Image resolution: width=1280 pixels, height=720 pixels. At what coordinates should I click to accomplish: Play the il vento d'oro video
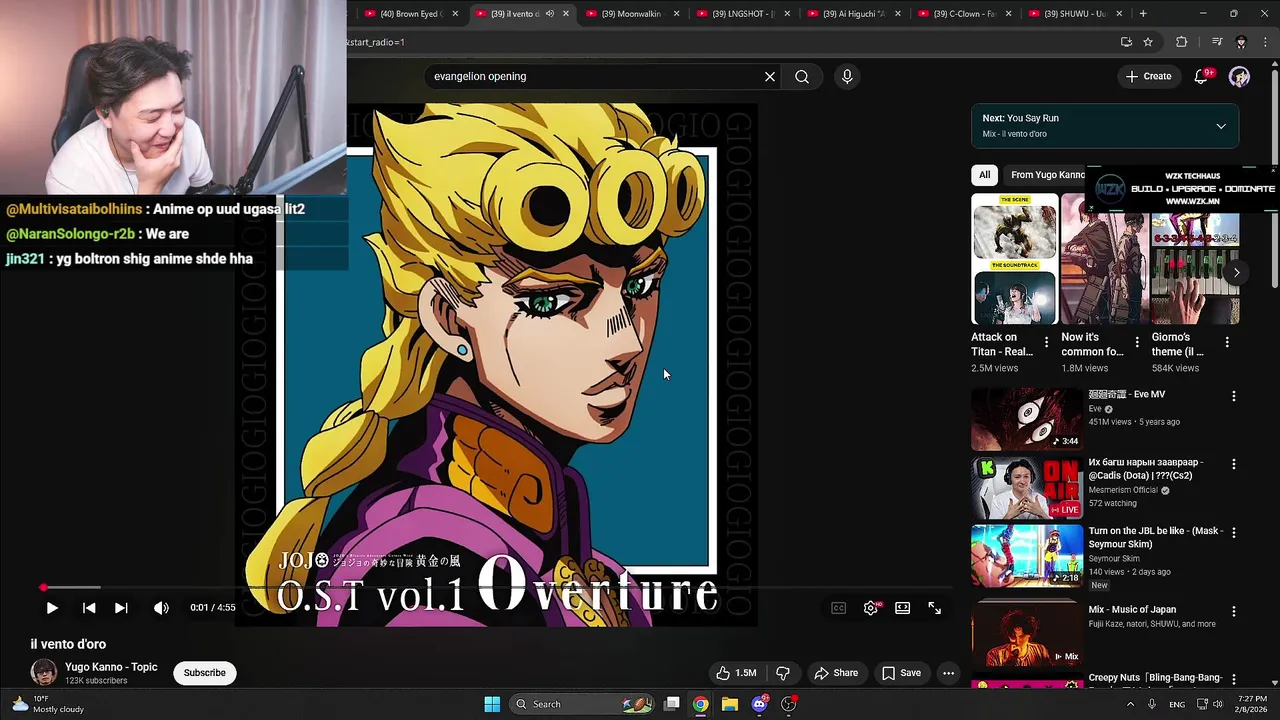(52, 608)
